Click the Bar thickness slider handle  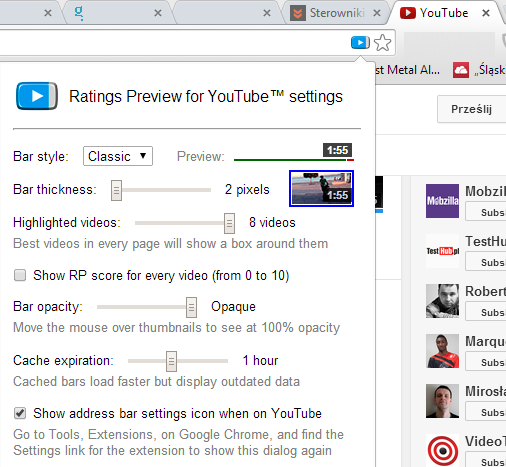click(116, 190)
